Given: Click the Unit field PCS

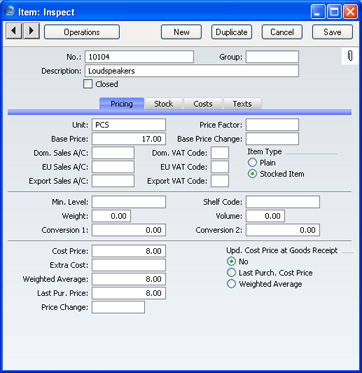Looking at the screenshot, I should pos(129,125).
